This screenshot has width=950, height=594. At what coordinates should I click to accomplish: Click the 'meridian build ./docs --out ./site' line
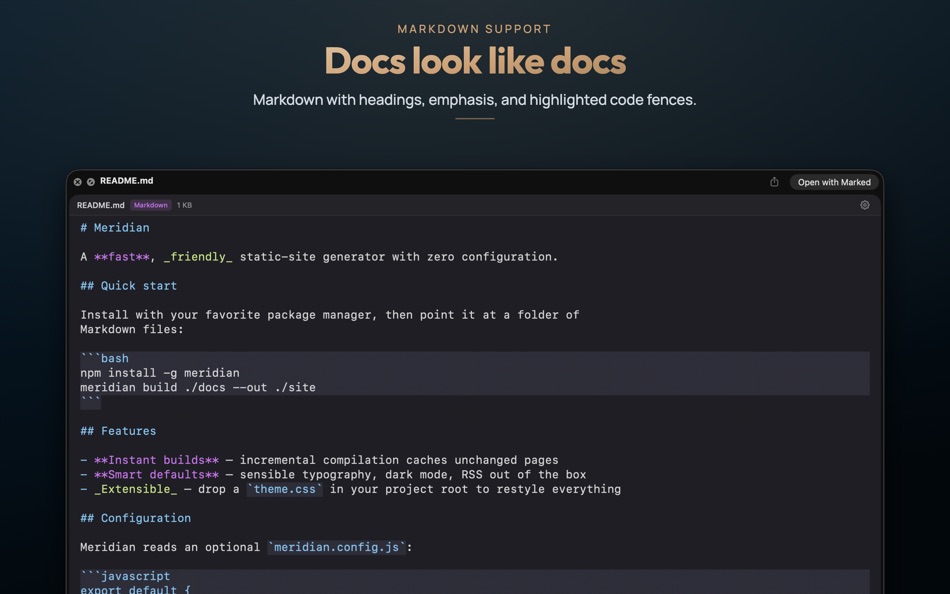[198, 387]
